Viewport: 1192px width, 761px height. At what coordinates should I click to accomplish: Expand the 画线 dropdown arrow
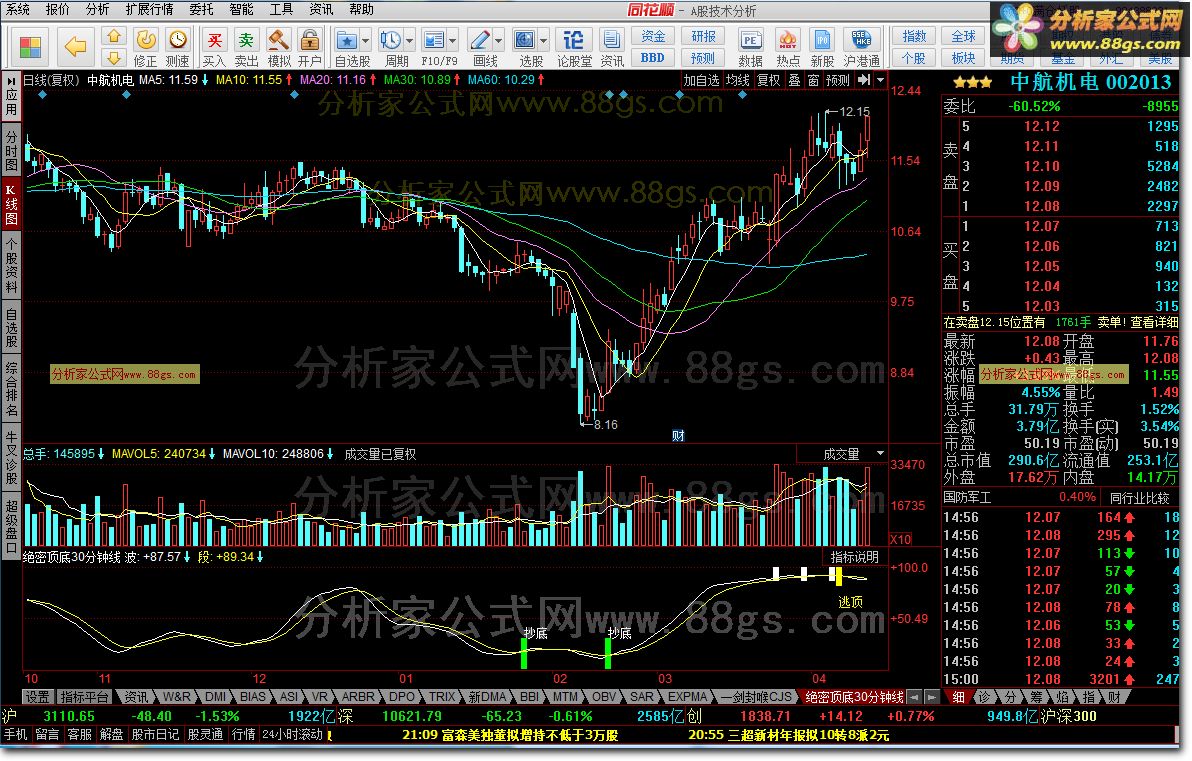[499, 41]
